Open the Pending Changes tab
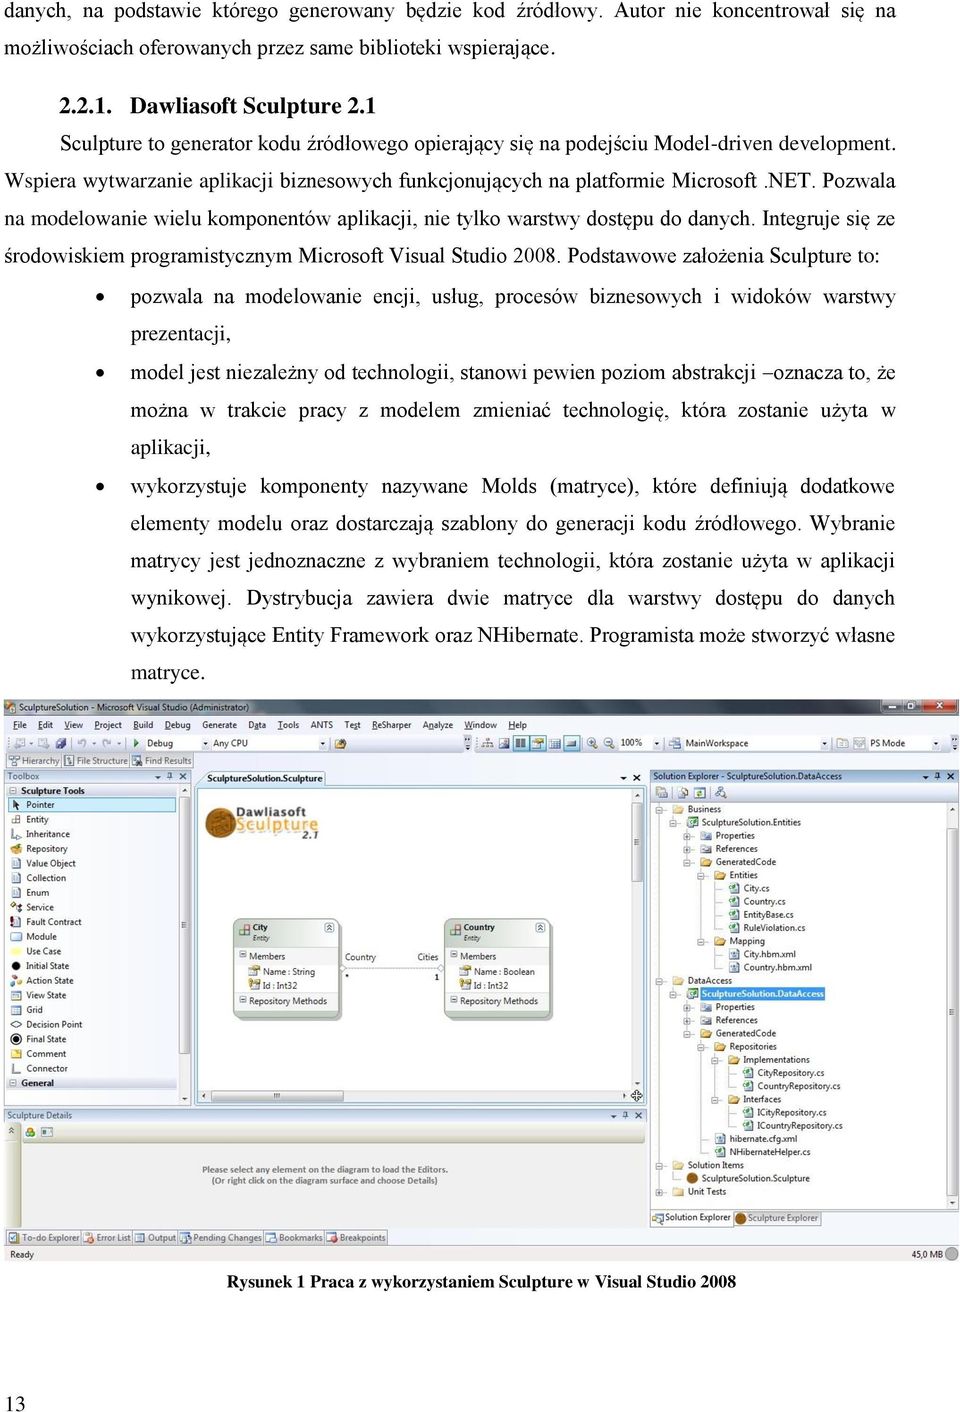 tap(220, 1238)
